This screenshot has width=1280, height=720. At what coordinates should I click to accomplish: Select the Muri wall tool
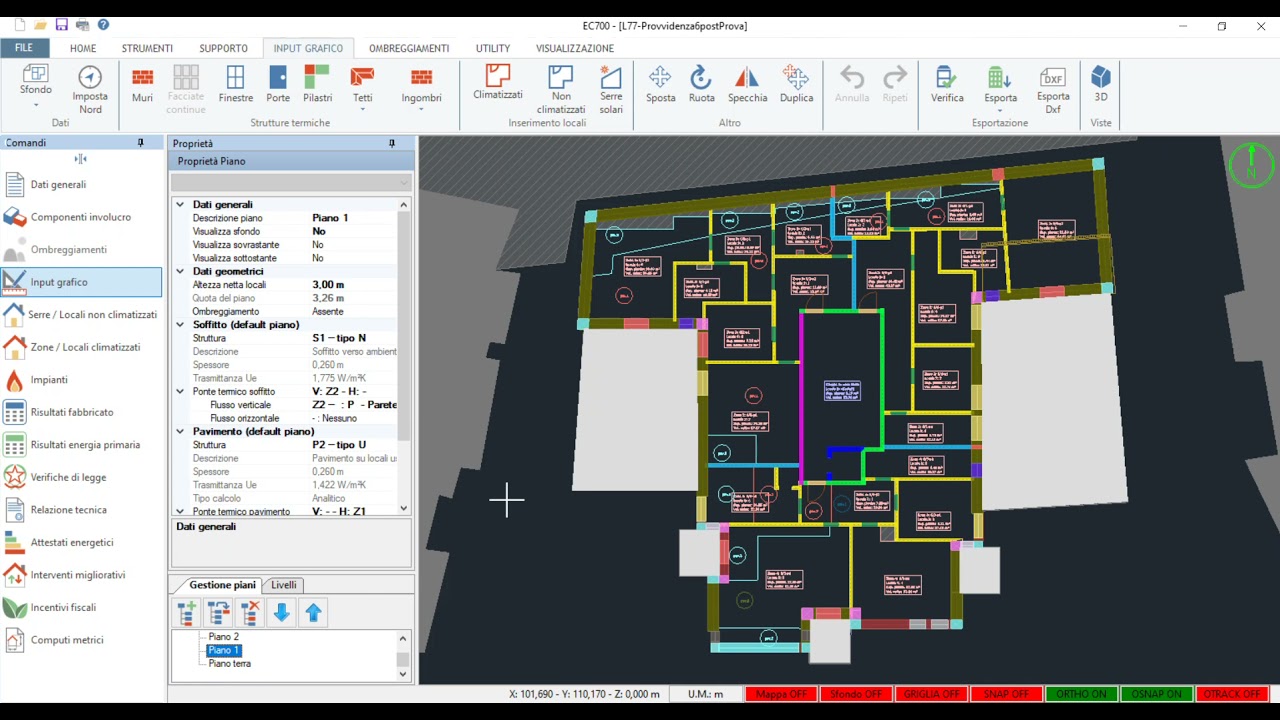pyautogui.click(x=142, y=85)
